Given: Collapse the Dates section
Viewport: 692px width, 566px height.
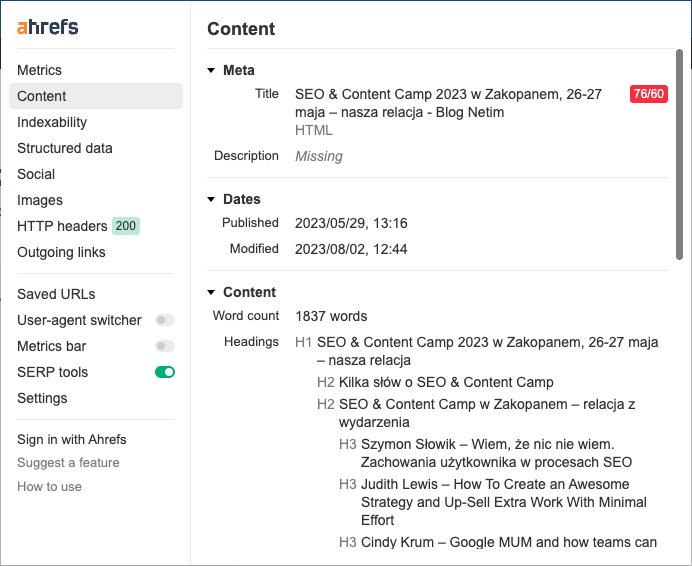Looking at the screenshot, I should click(211, 200).
